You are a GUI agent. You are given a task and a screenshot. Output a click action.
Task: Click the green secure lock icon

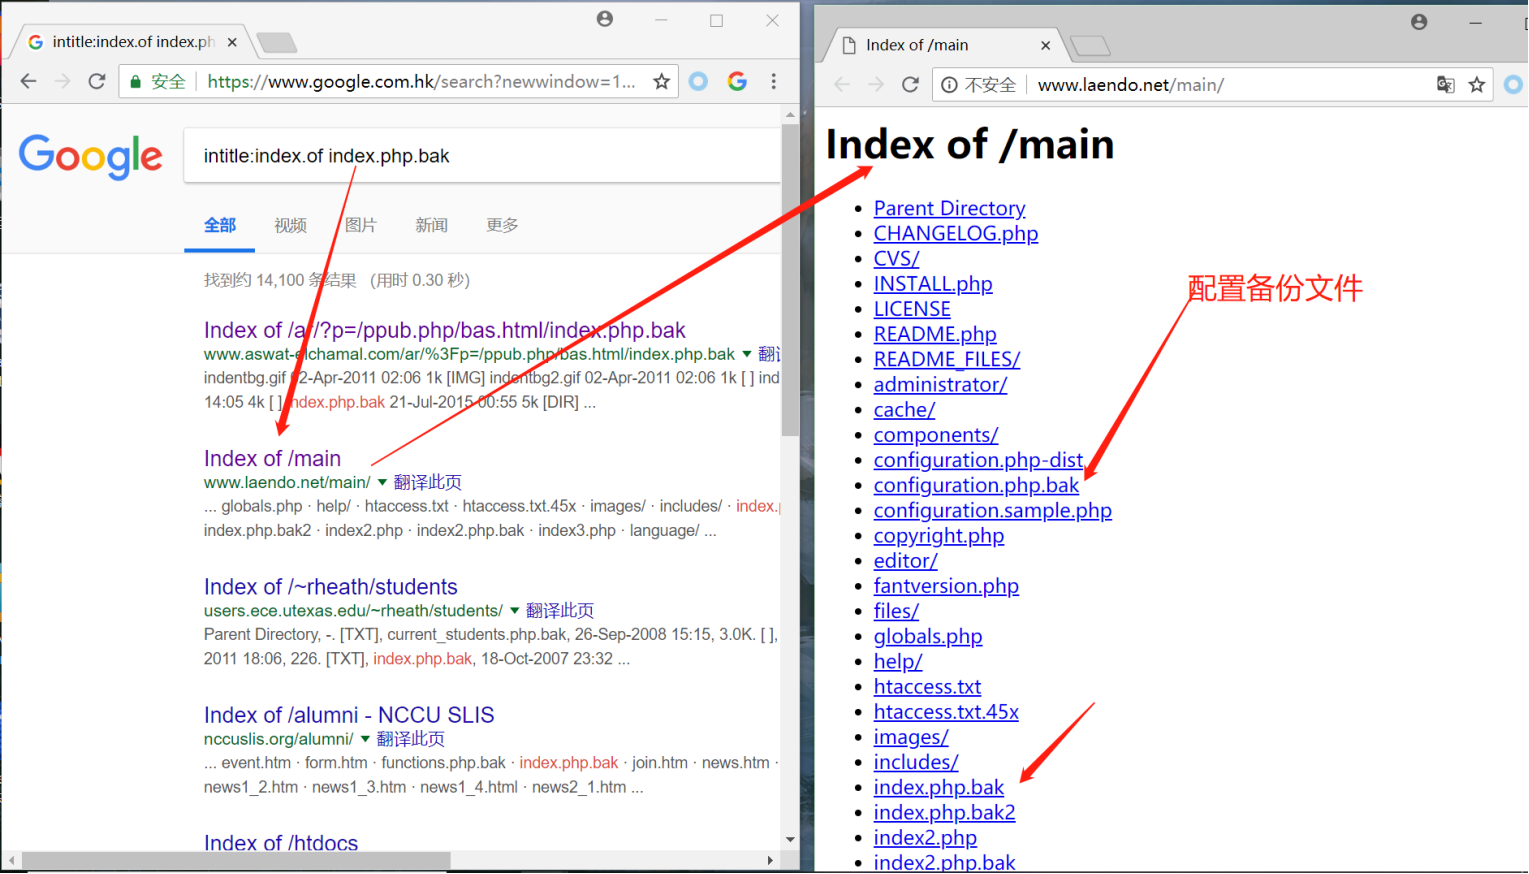(135, 82)
